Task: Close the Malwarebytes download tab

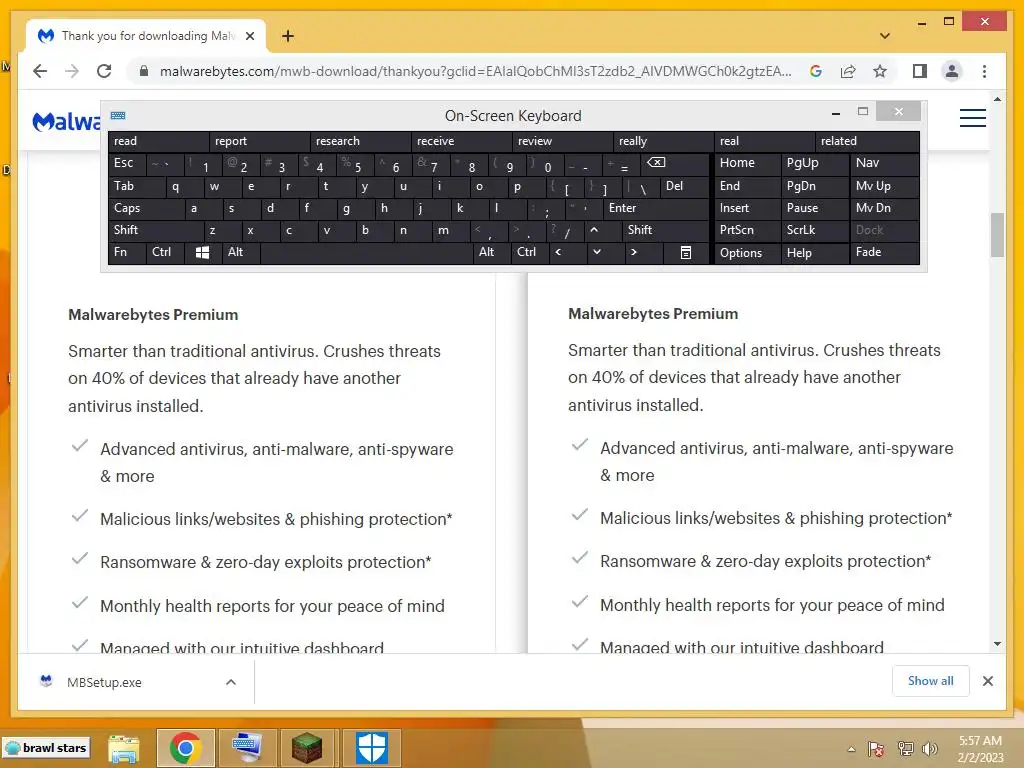Action: coord(249,36)
